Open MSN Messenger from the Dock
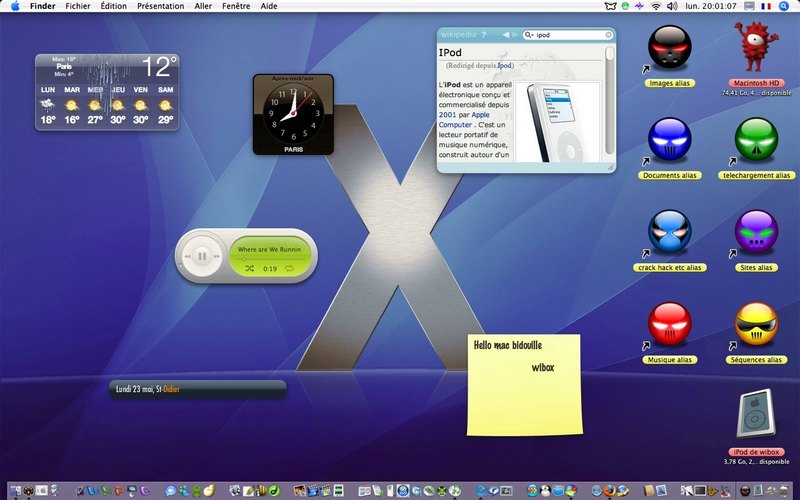 (184, 491)
